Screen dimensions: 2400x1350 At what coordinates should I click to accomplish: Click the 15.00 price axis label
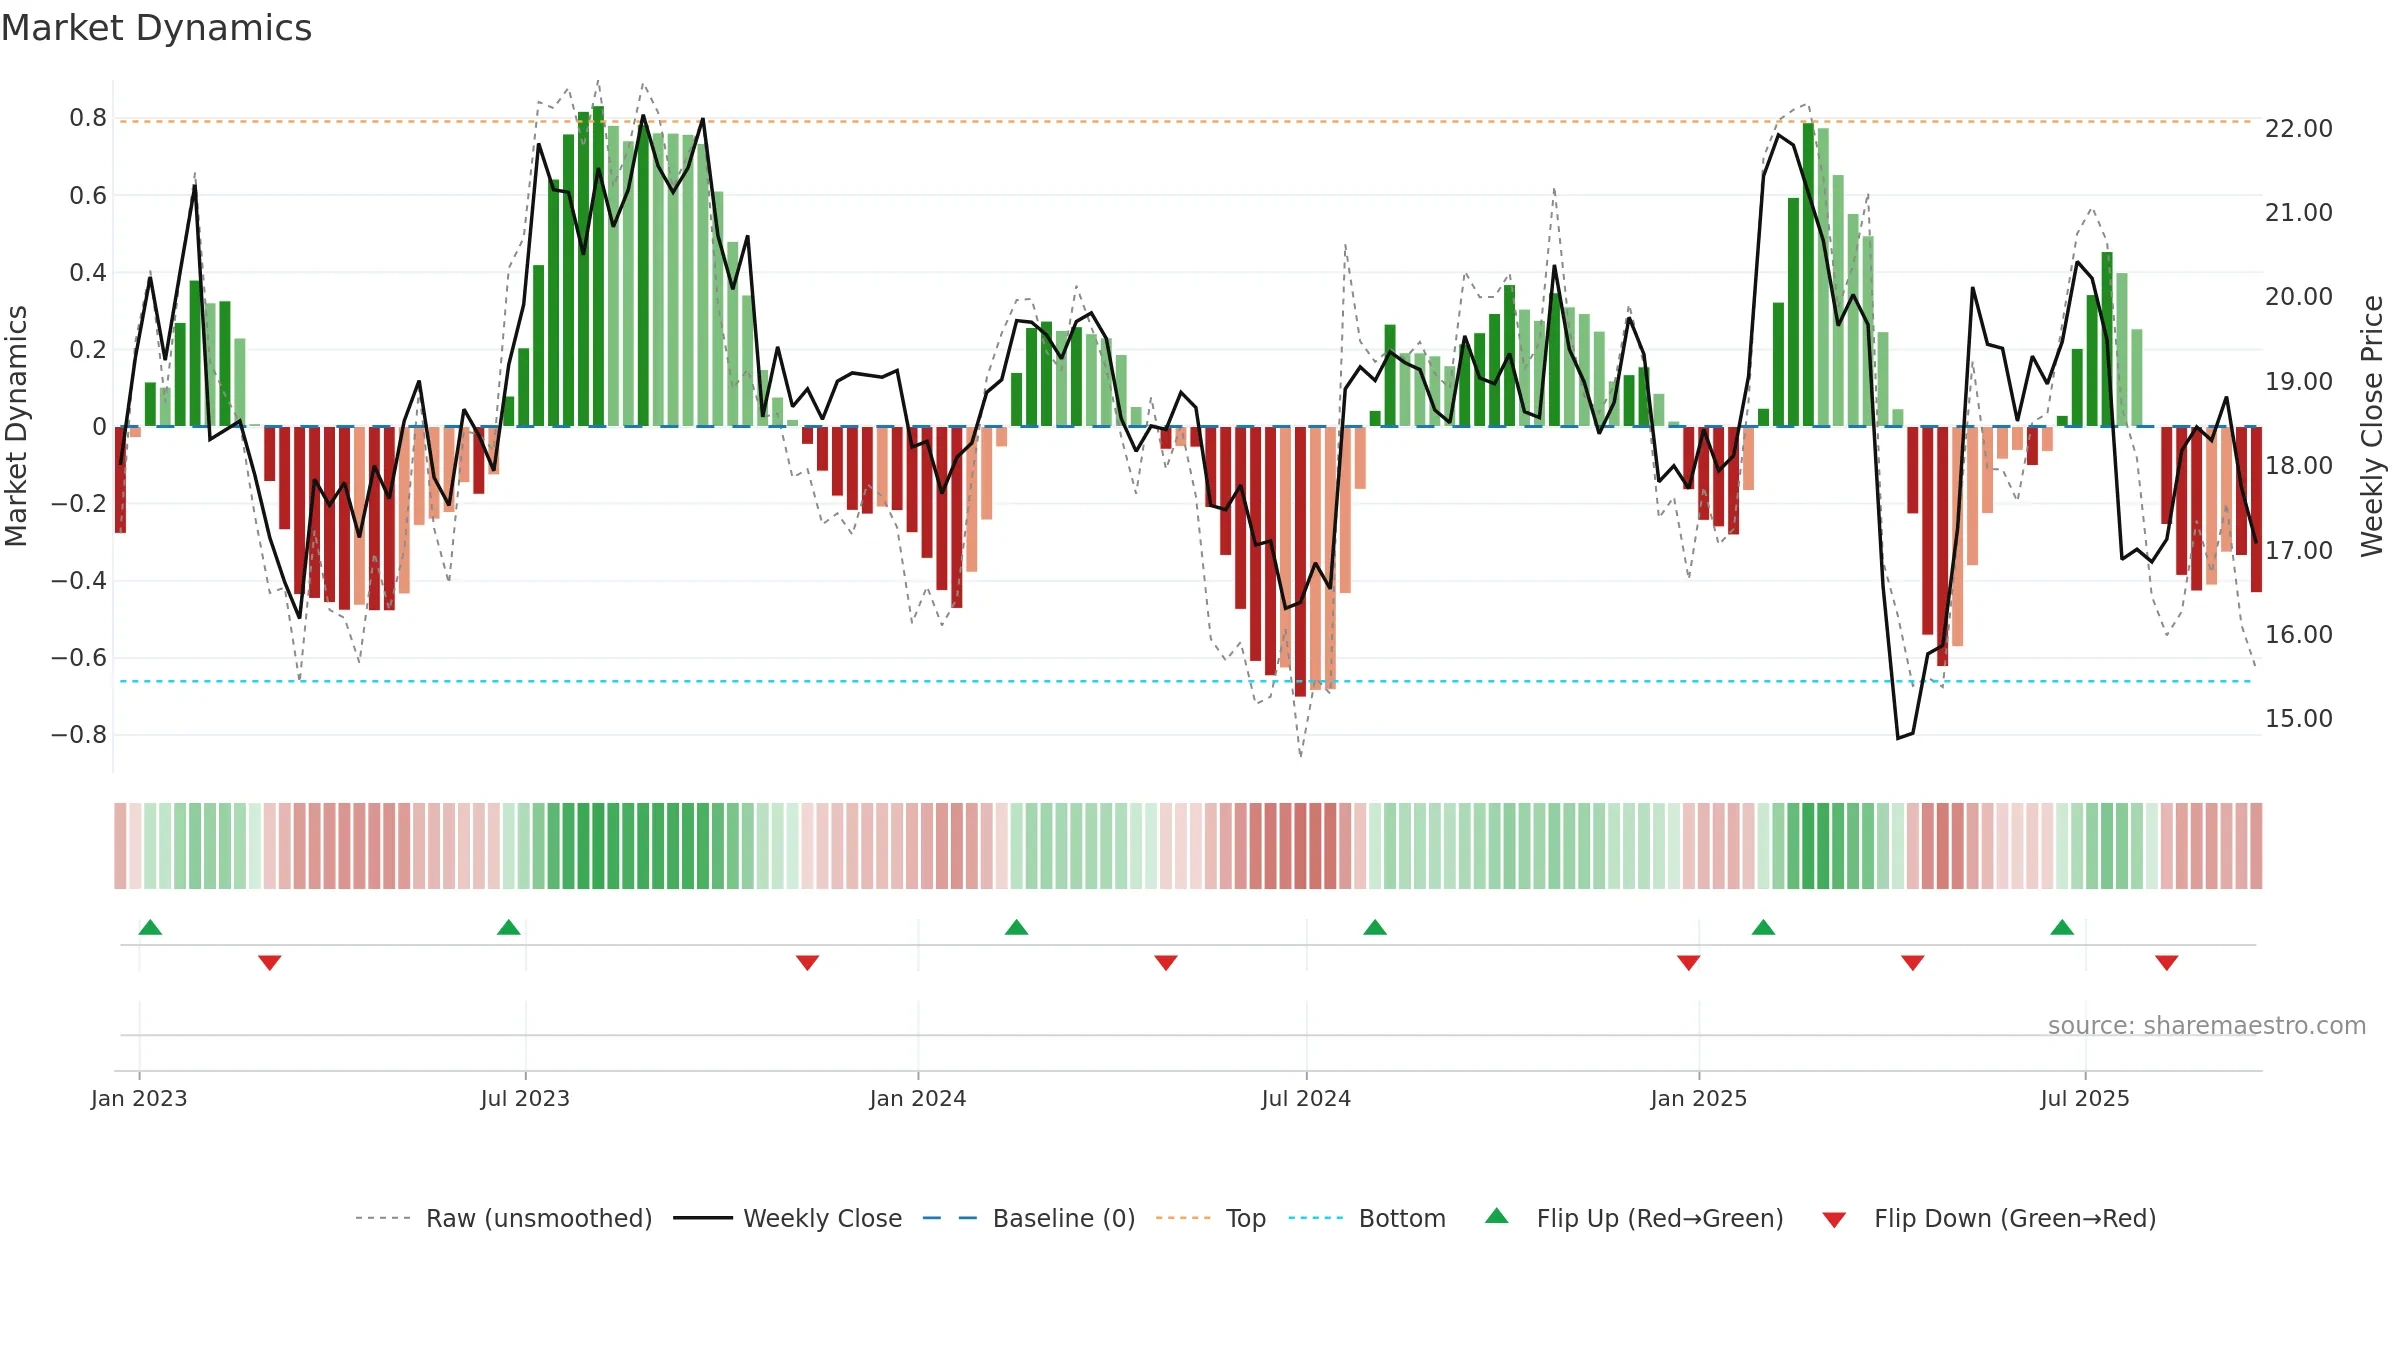(2299, 718)
